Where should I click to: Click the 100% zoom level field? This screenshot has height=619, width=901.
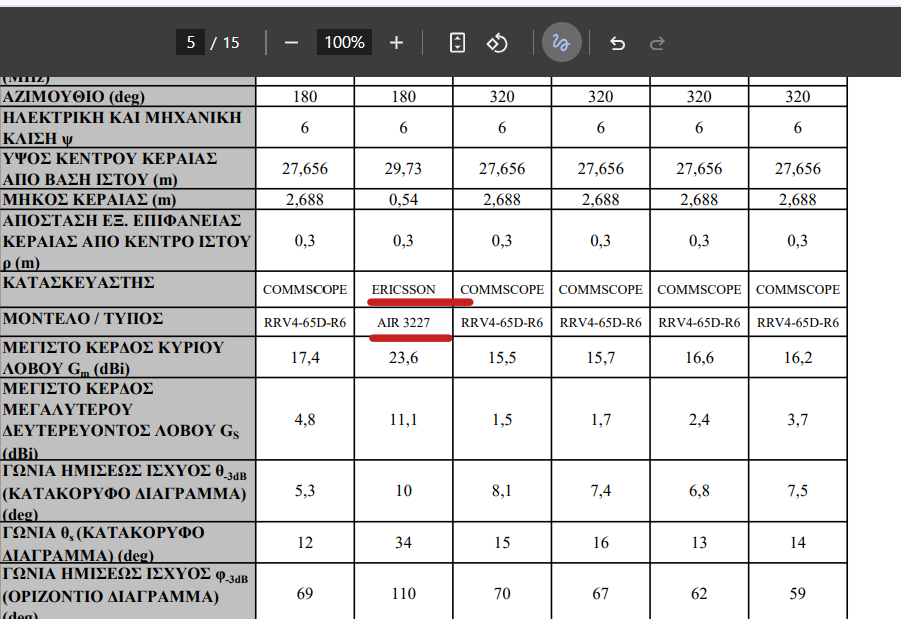(x=344, y=43)
